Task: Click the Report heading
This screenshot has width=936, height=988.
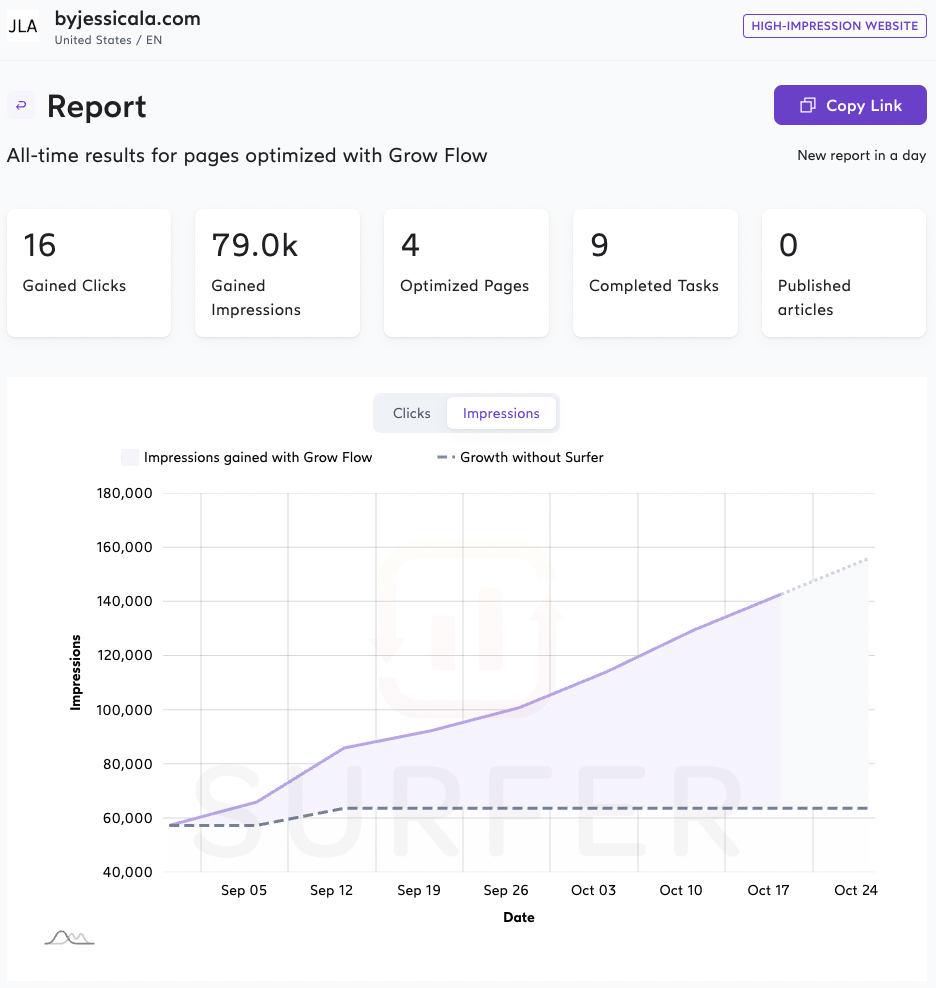Action: pyautogui.click(x=96, y=106)
